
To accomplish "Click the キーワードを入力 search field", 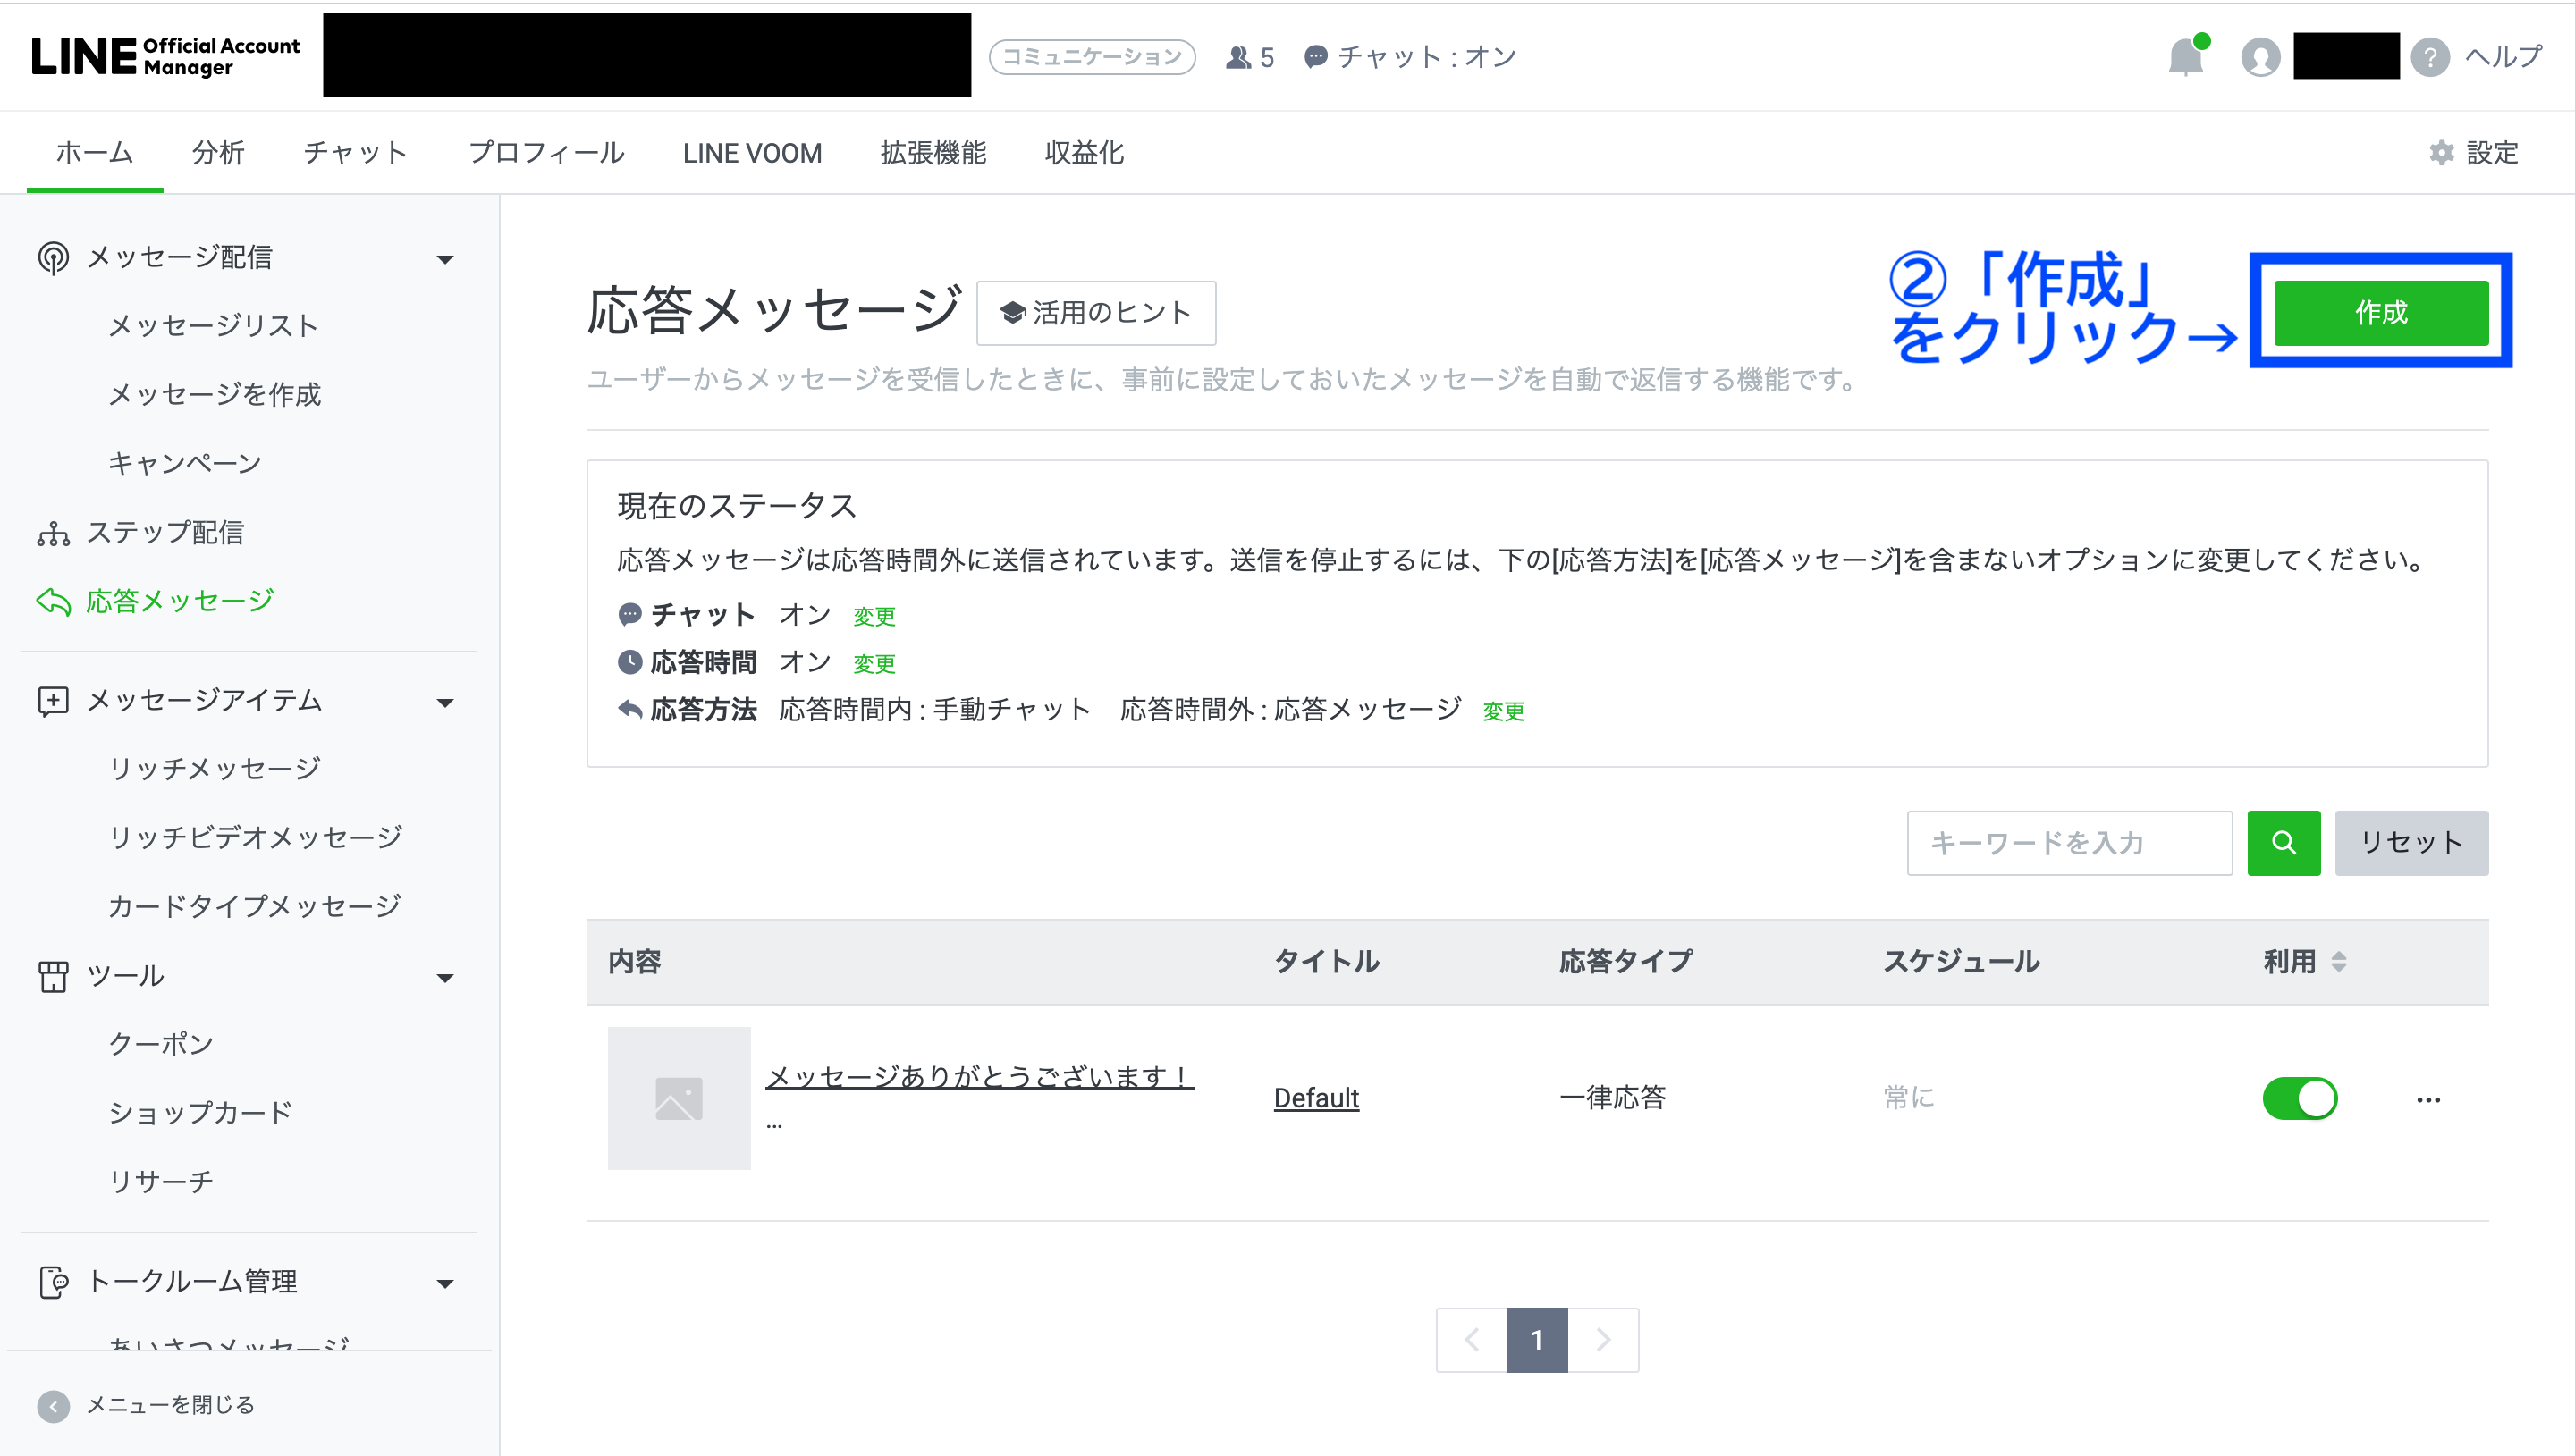I will tap(2068, 843).
